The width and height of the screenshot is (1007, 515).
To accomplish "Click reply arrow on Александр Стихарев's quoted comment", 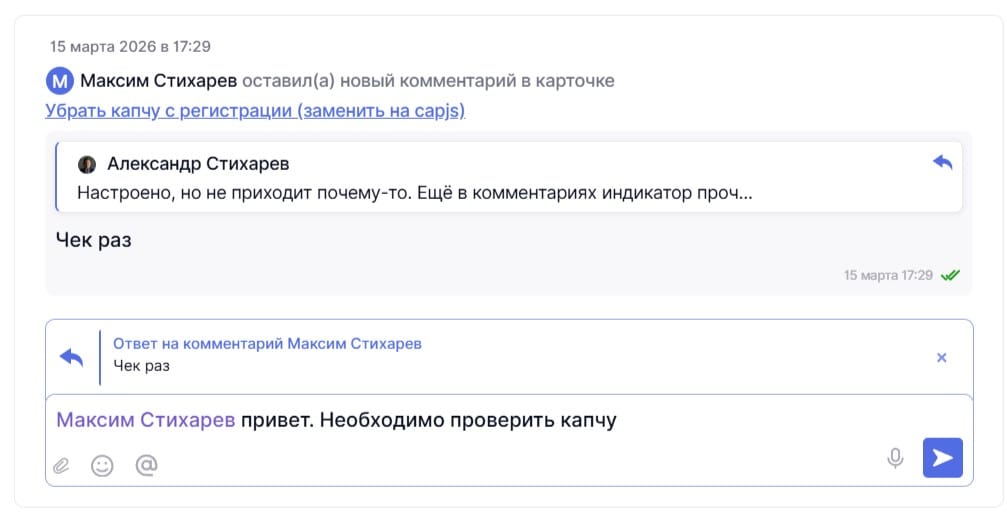I will tap(942, 162).
